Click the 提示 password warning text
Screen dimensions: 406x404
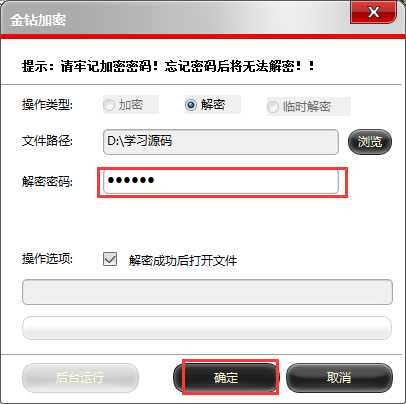click(168, 66)
